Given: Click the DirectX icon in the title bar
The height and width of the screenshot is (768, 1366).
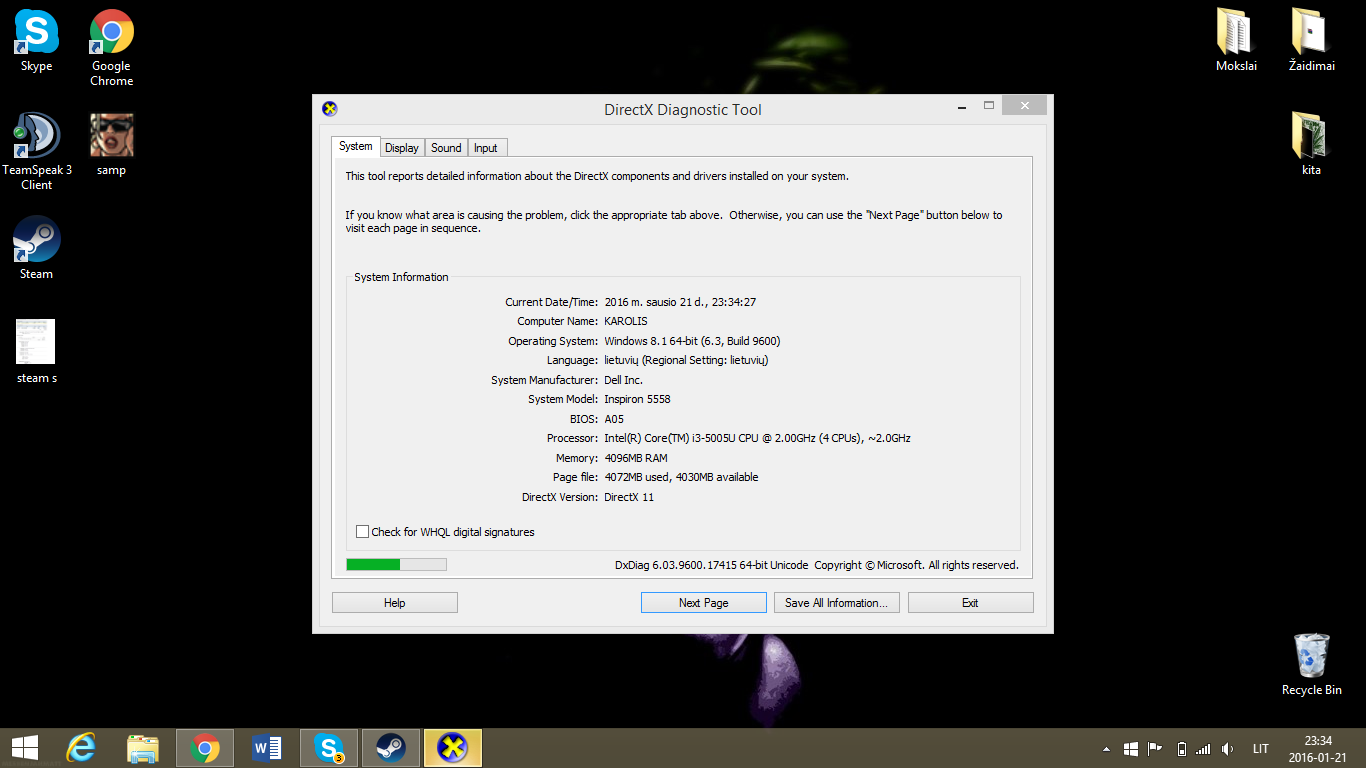Looking at the screenshot, I should coord(330,109).
